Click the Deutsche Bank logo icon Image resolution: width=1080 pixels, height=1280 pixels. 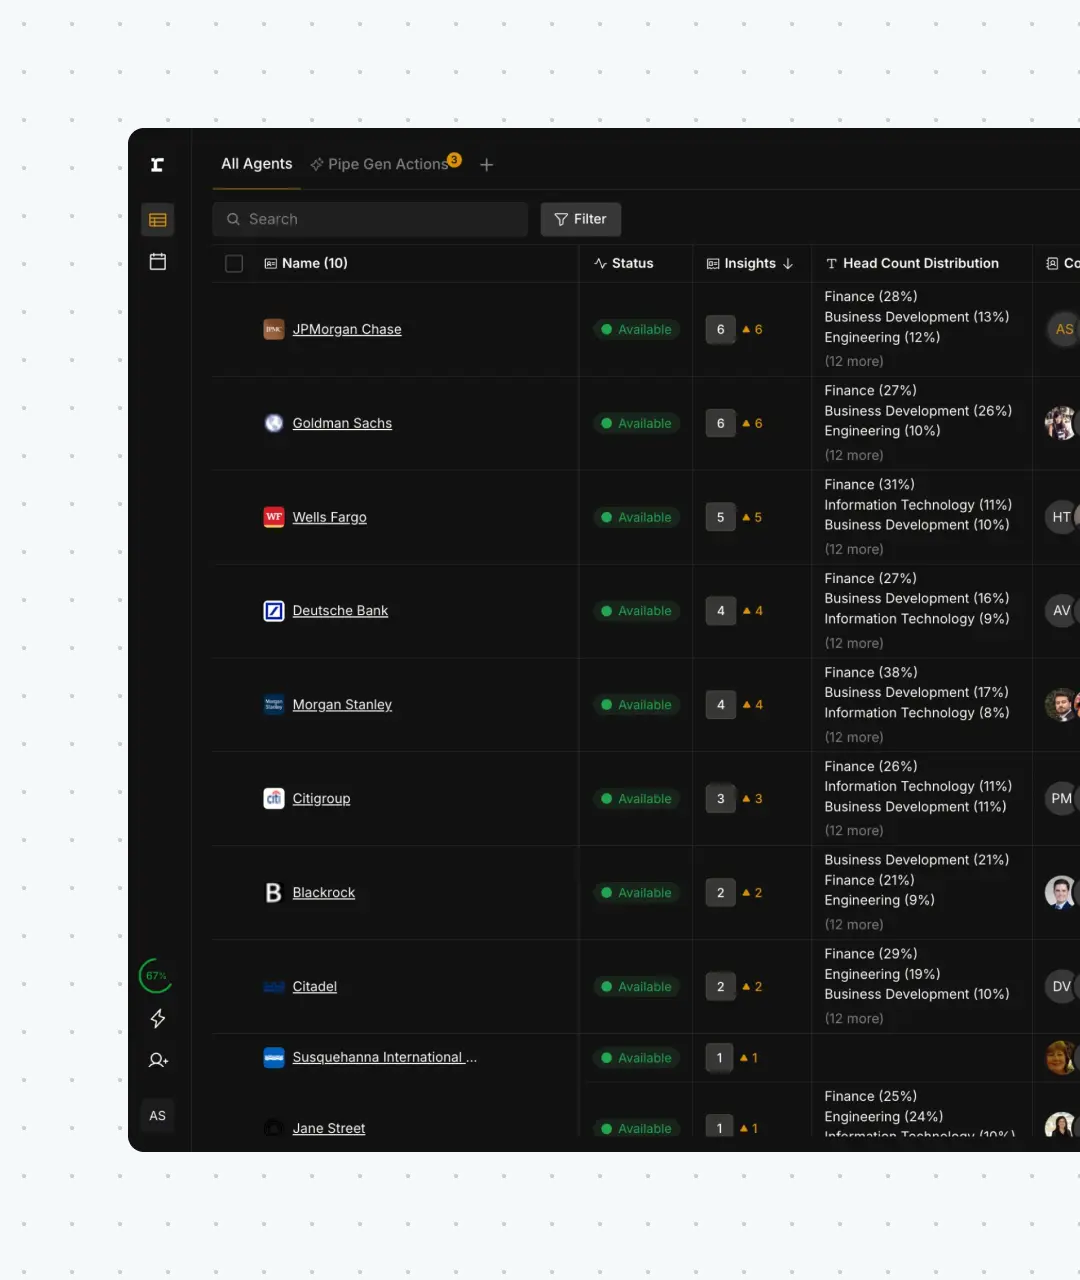(x=274, y=611)
